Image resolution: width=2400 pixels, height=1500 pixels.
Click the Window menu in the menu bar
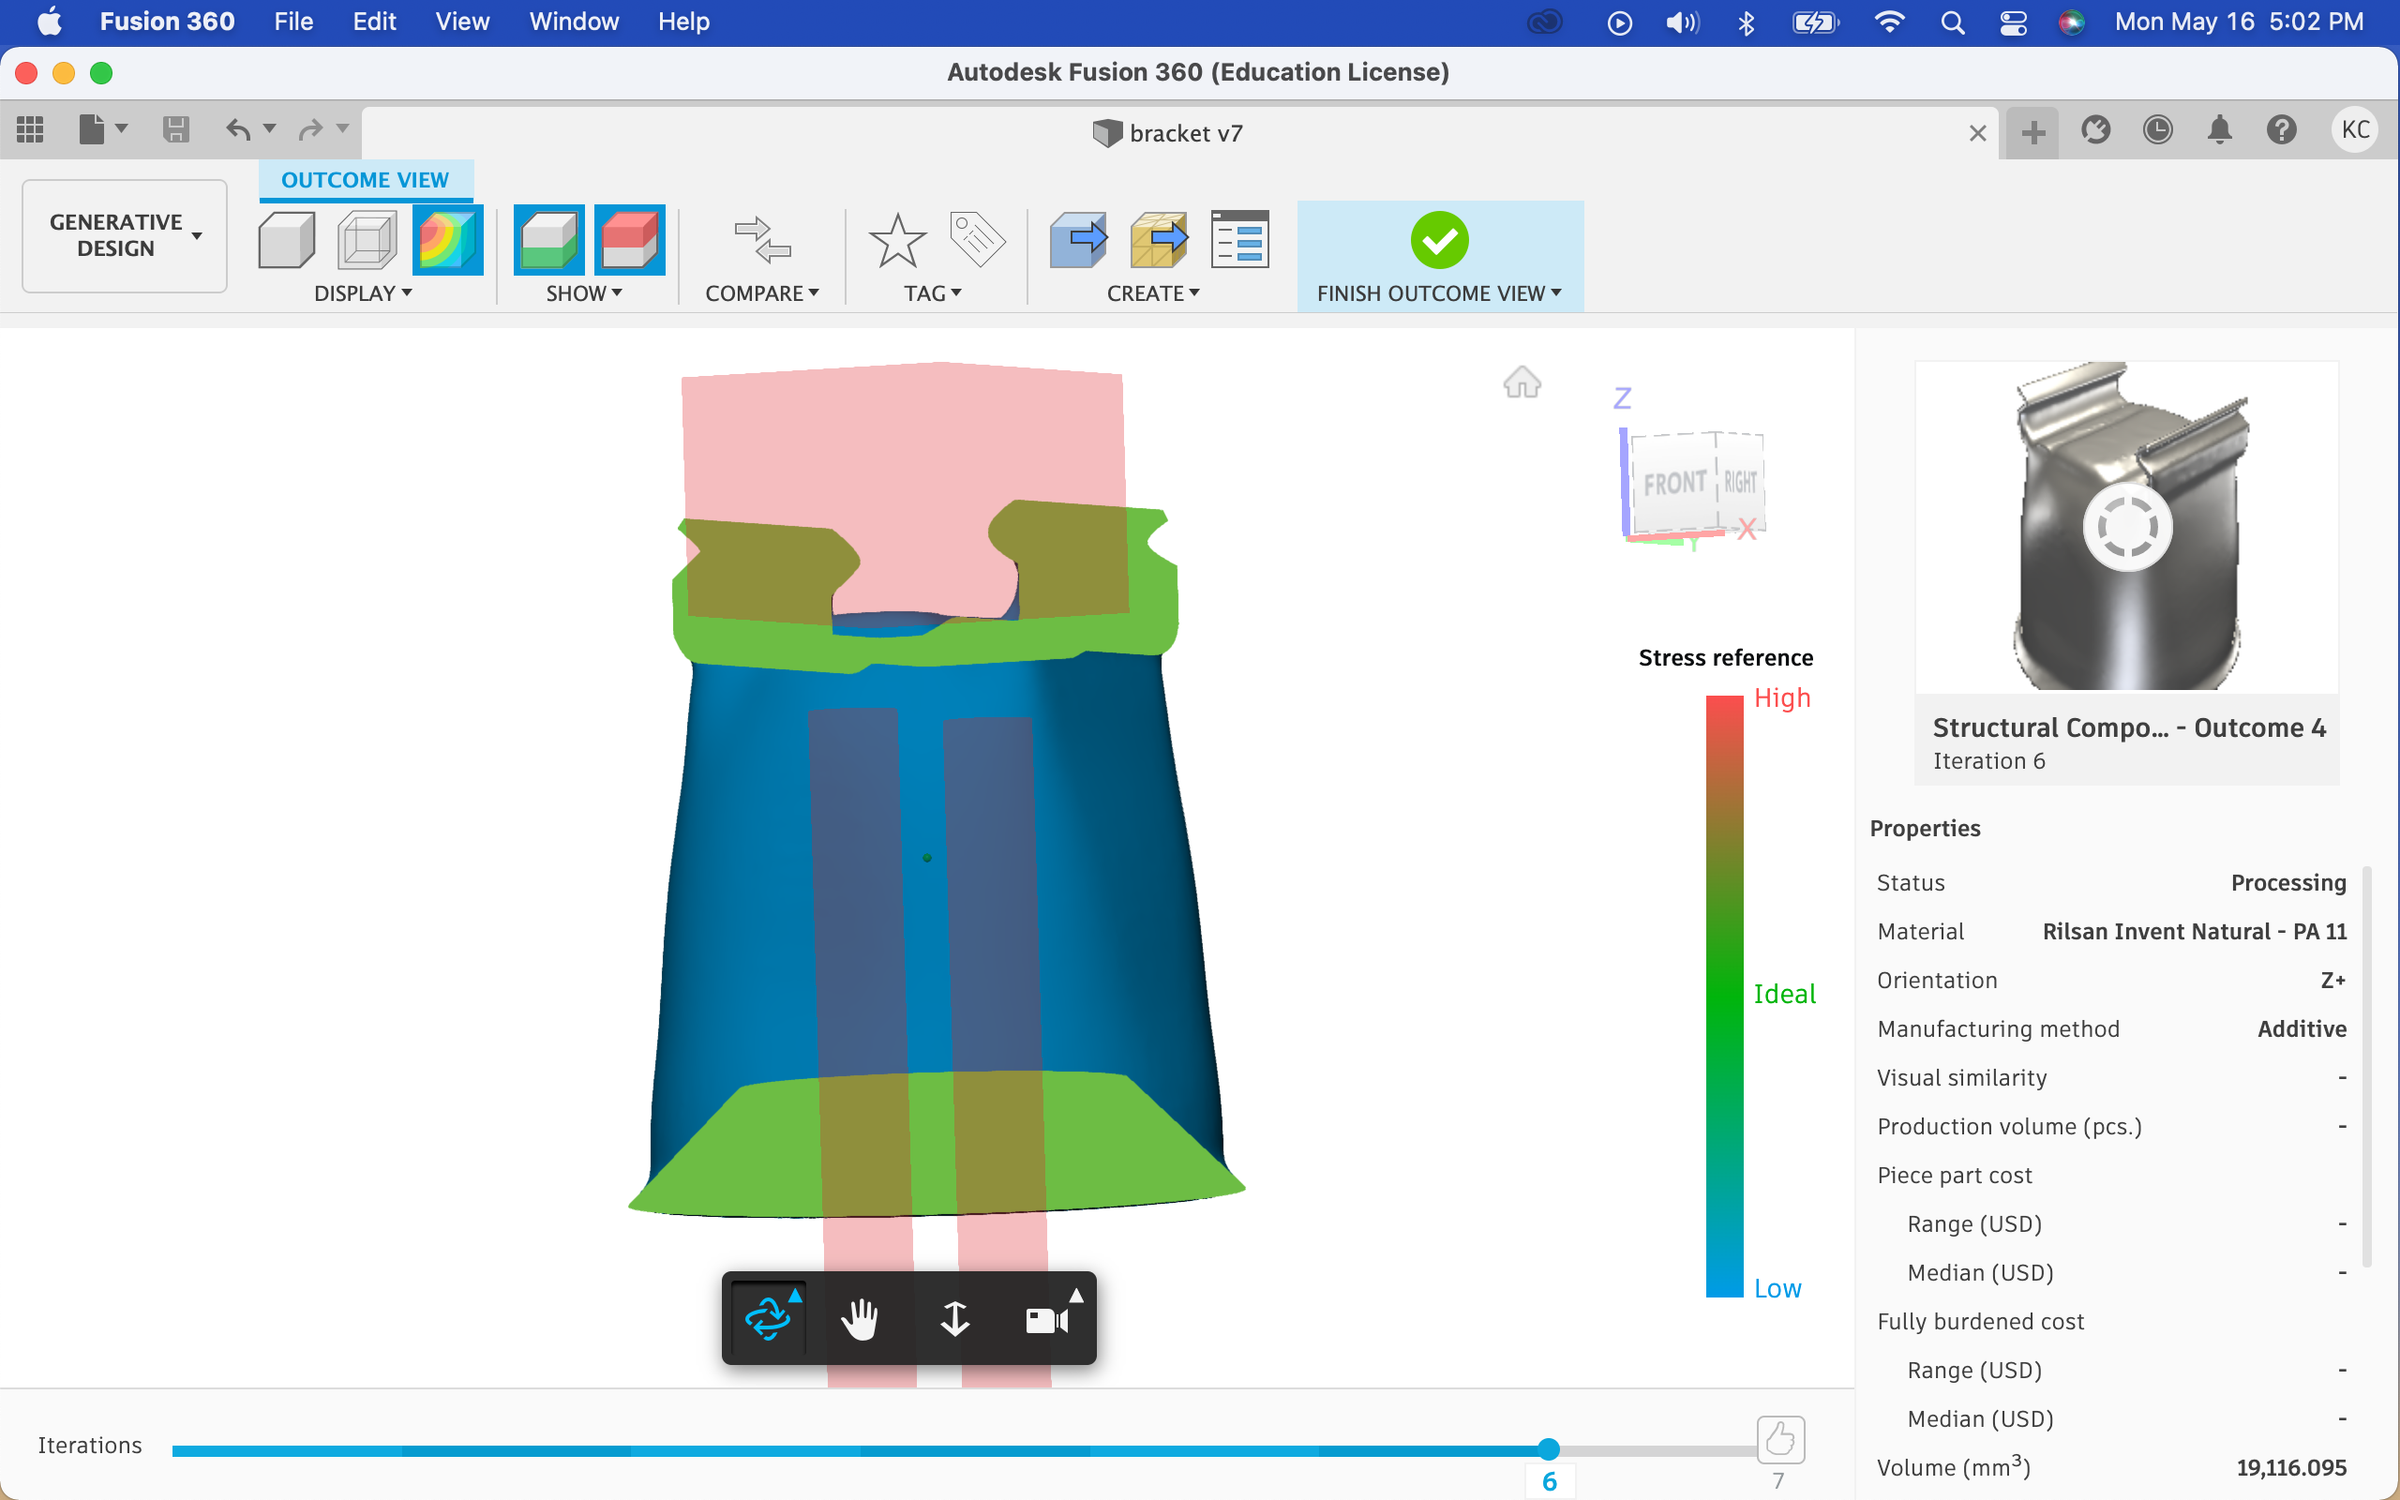tap(573, 21)
